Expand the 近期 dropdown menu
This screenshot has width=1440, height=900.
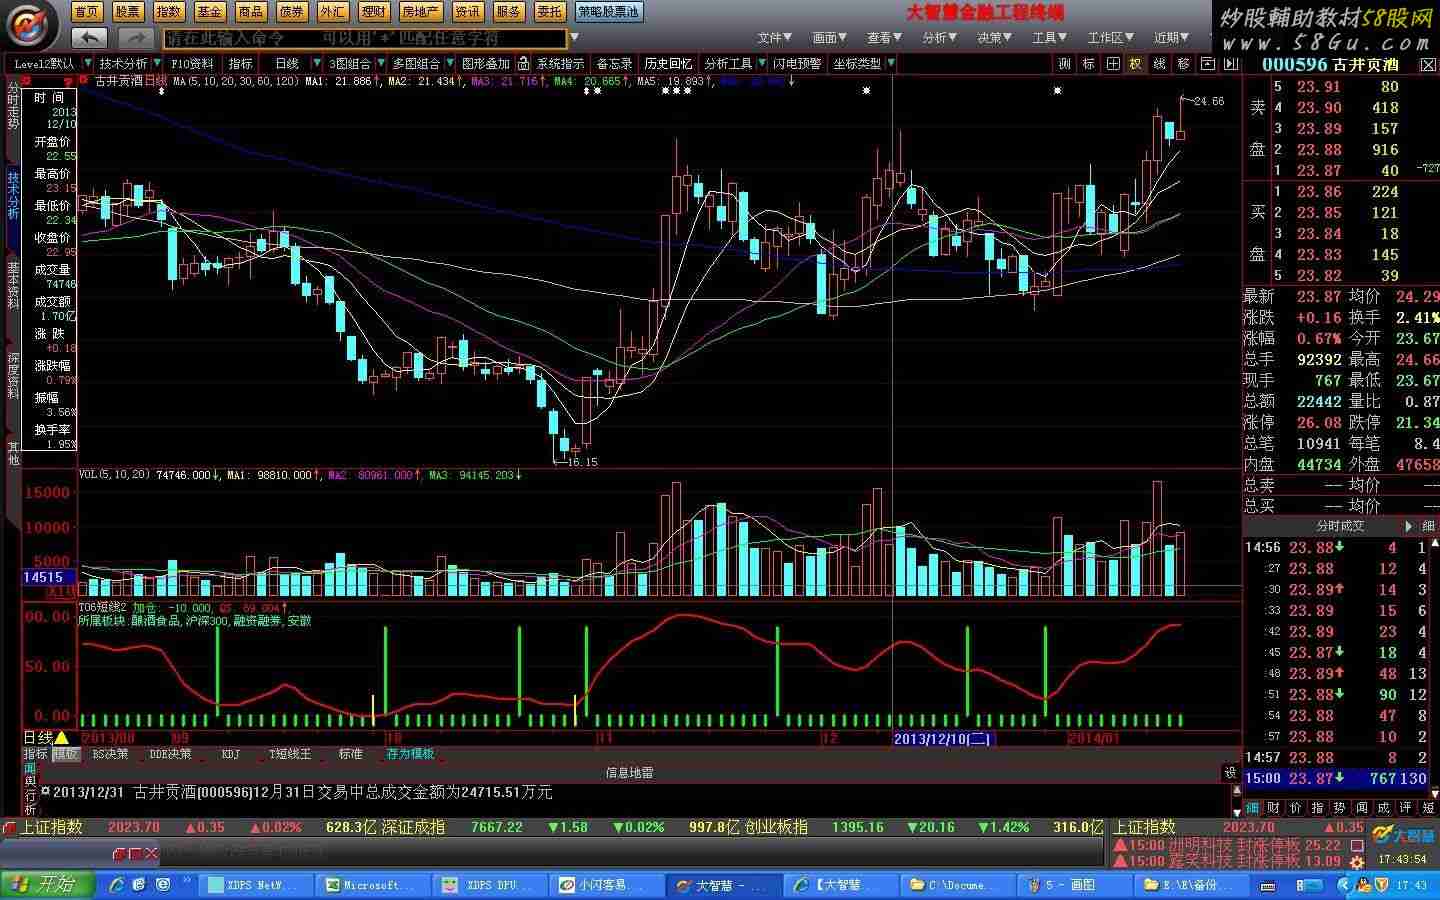click(1171, 38)
